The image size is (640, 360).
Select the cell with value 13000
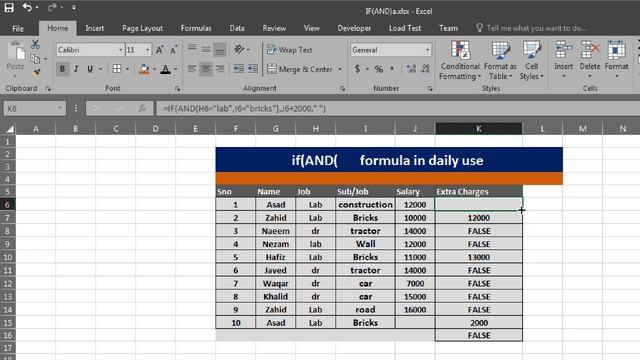coord(478,257)
